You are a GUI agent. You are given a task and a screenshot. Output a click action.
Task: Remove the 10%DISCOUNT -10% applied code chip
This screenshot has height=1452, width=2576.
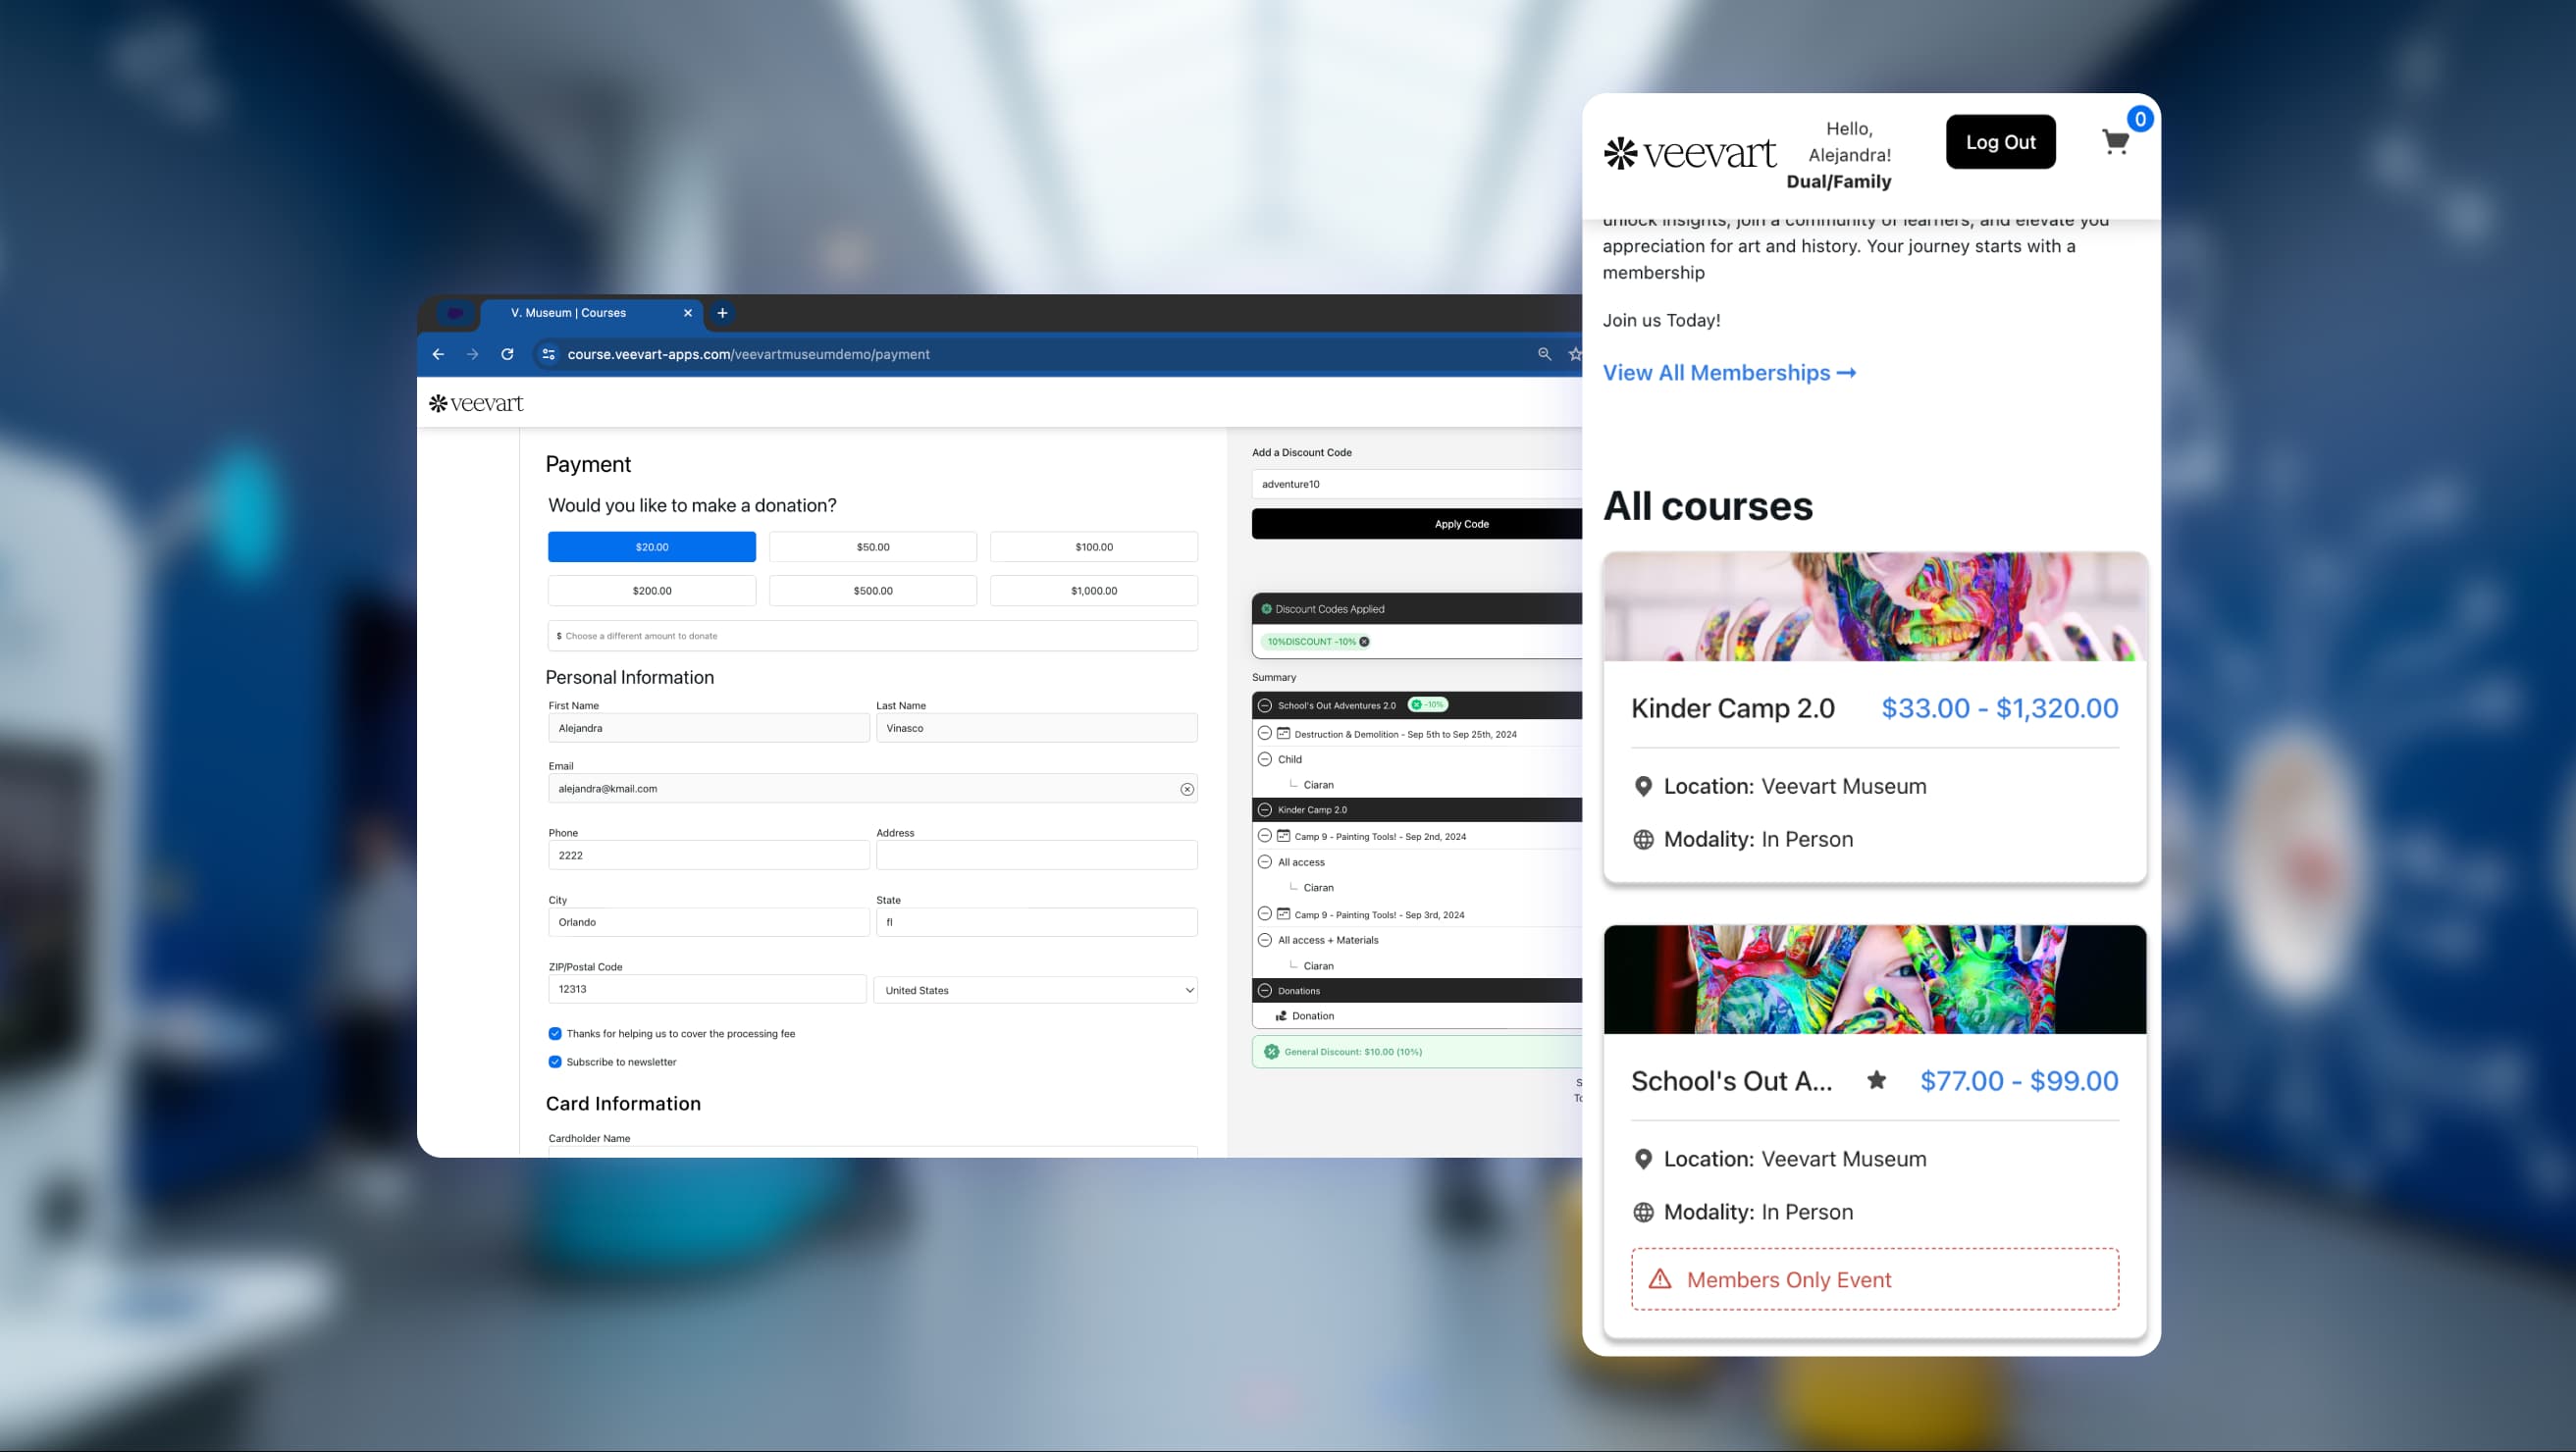(1364, 641)
